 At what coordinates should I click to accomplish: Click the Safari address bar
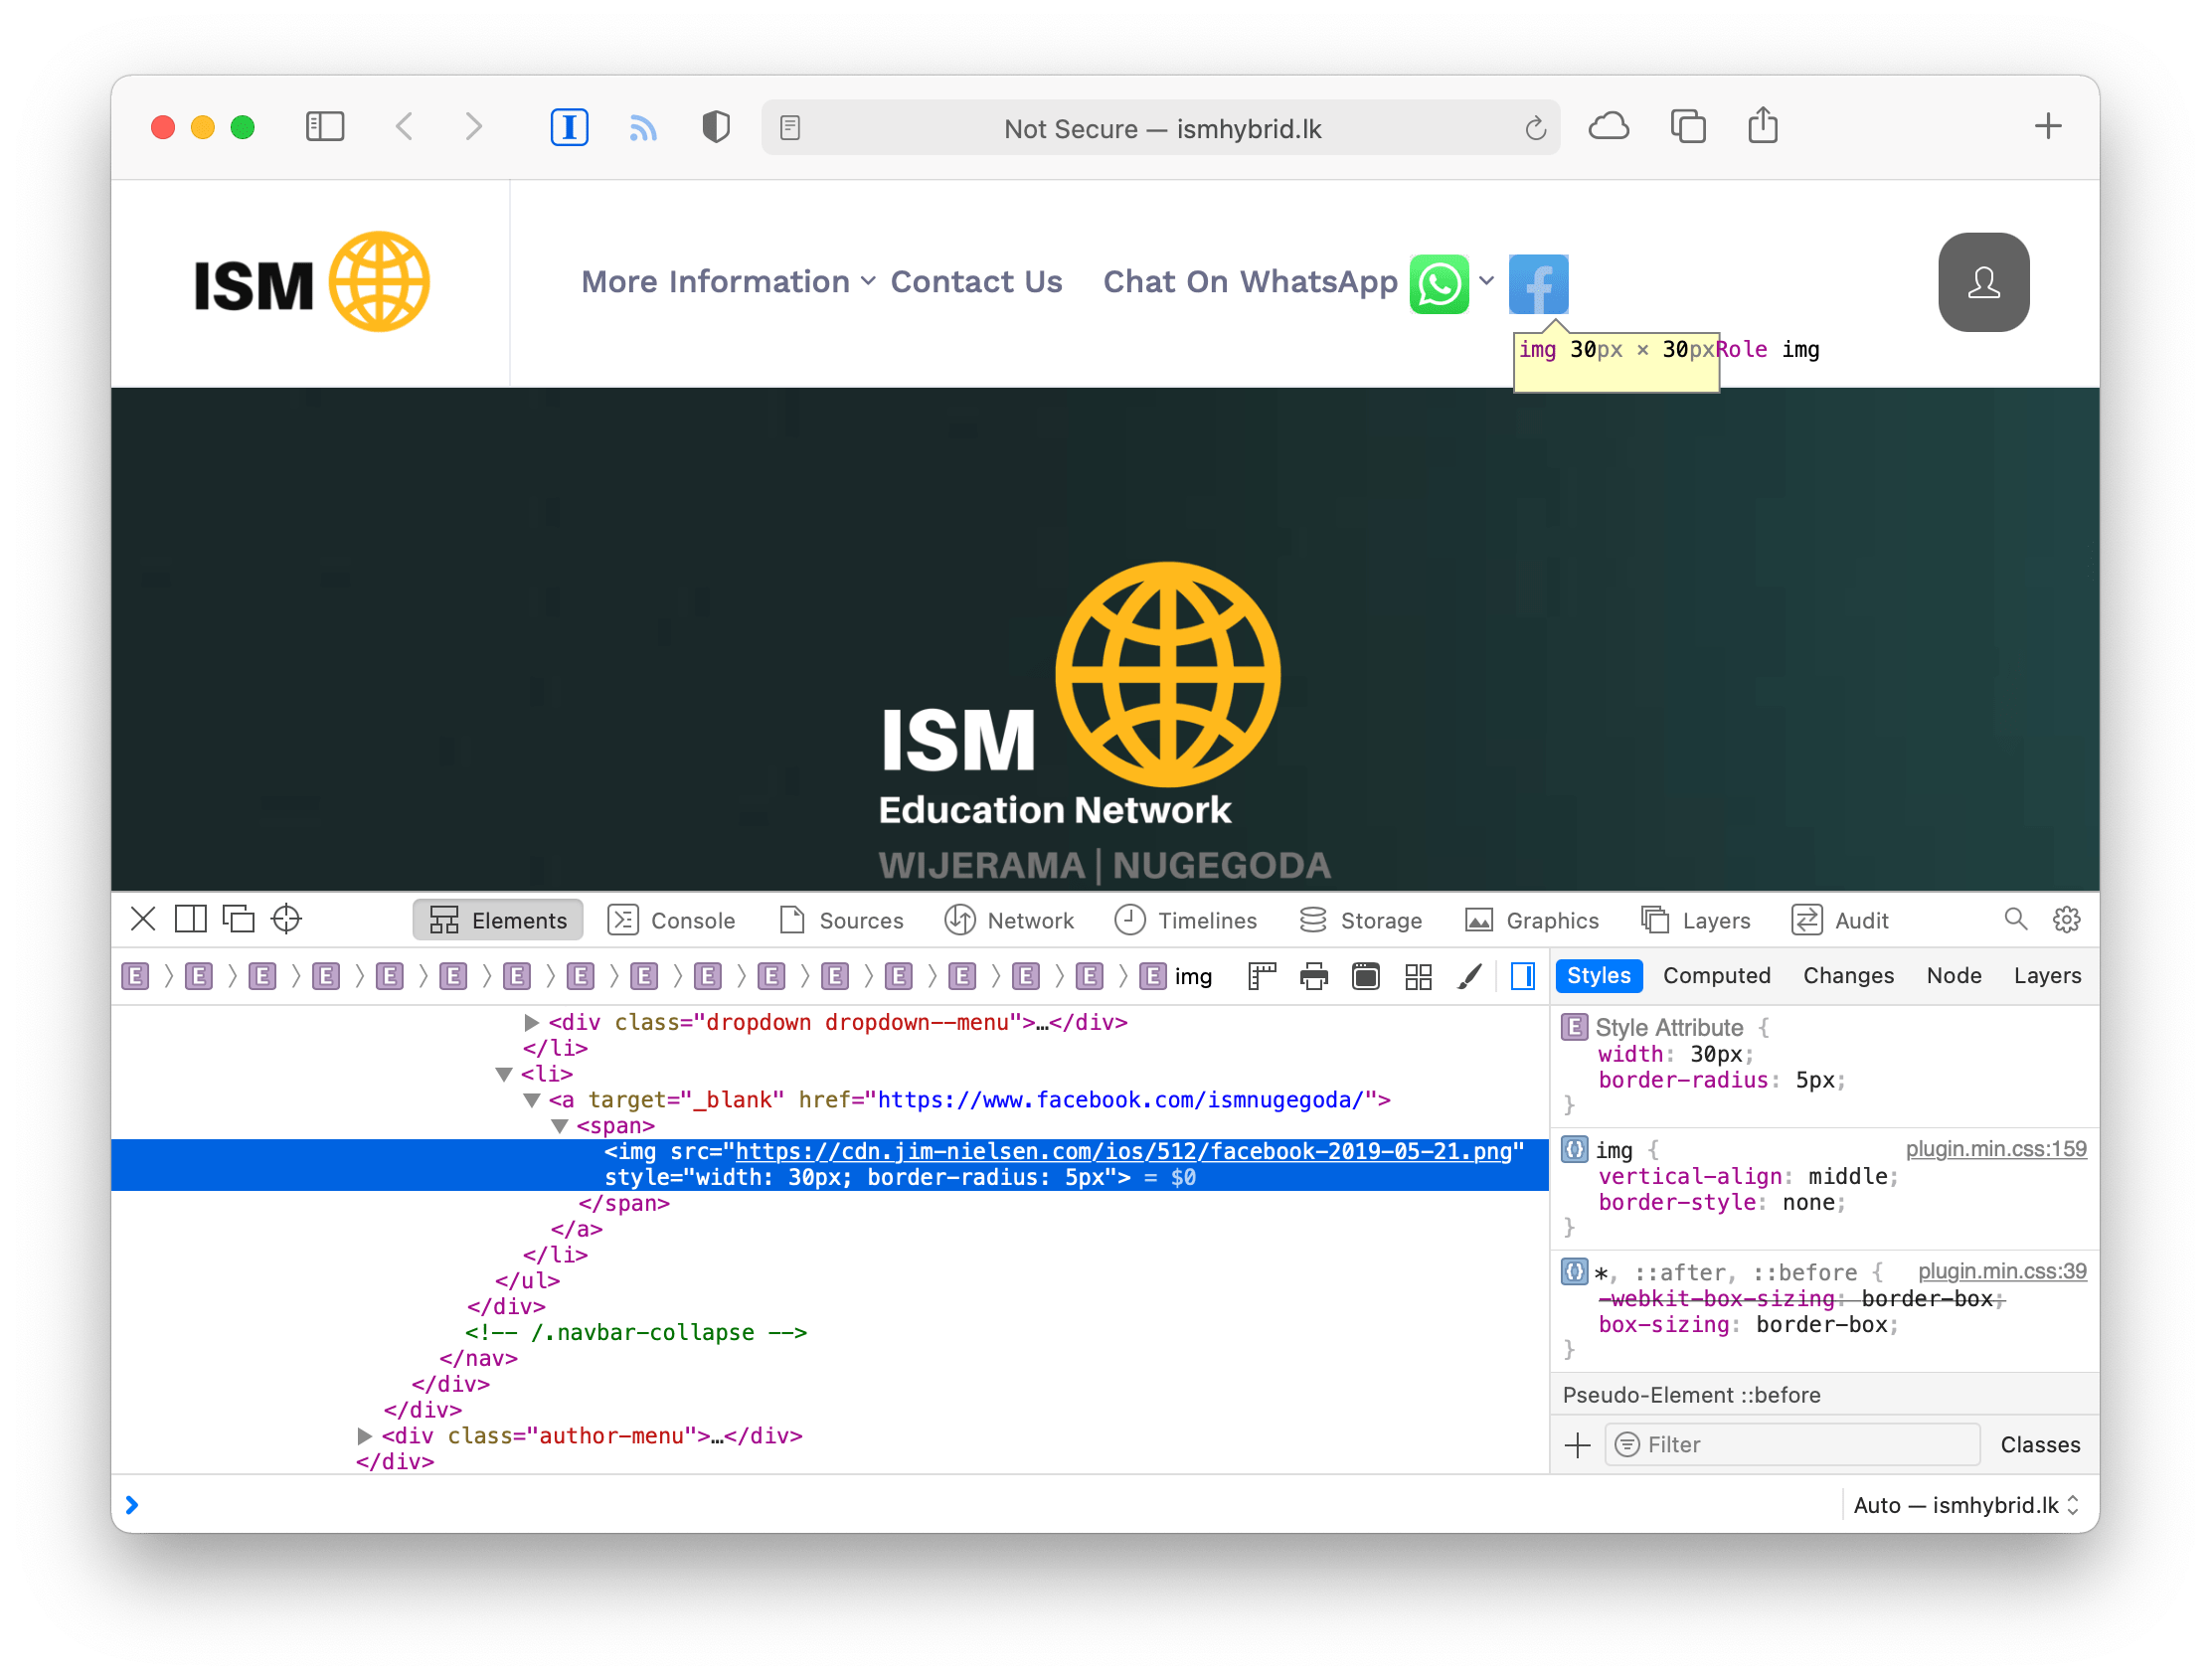[1160, 128]
